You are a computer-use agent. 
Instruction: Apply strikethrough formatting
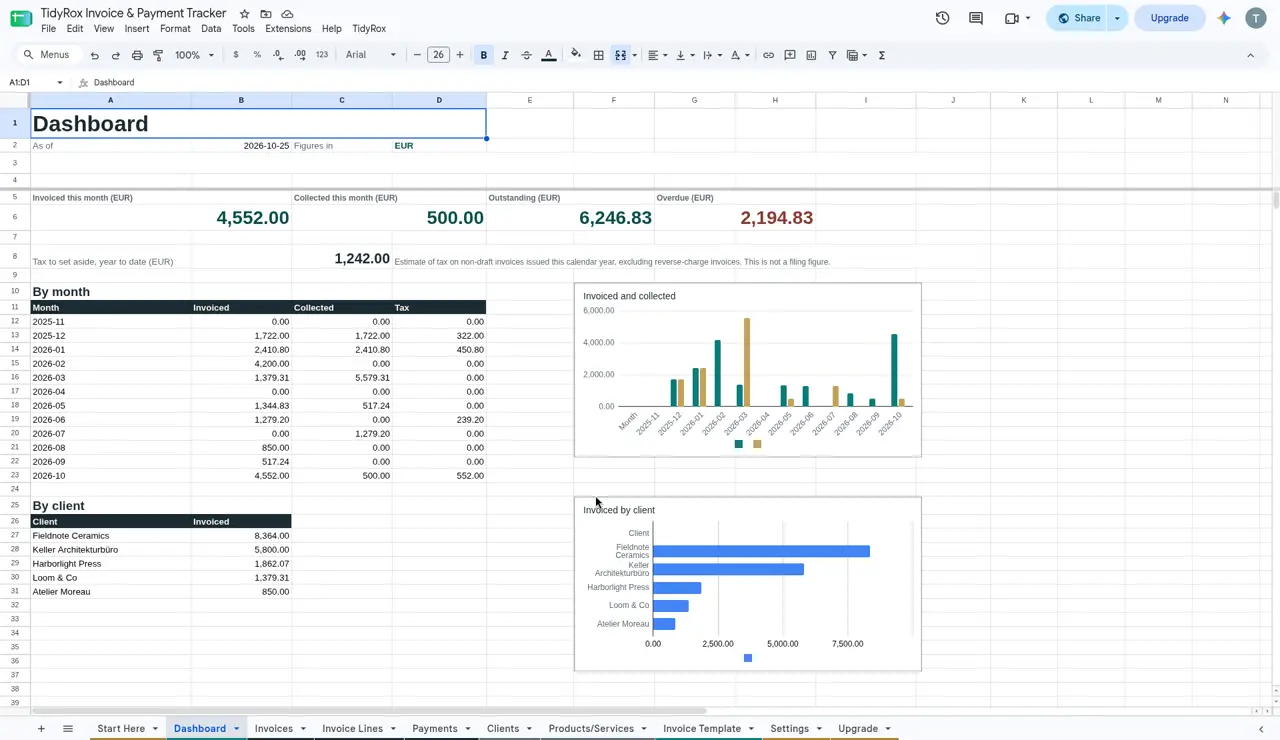point(526,55)
